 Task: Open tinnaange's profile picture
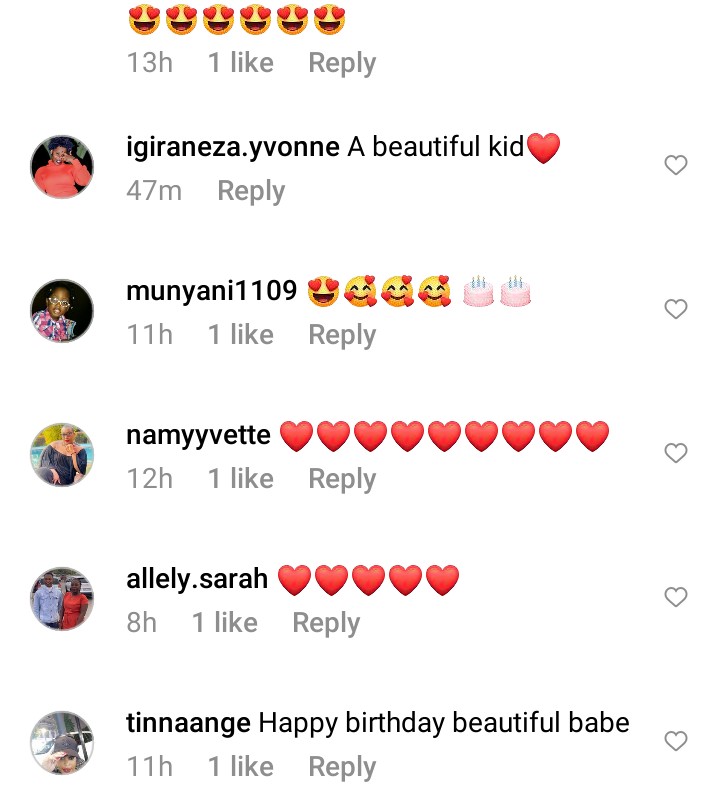coord(62,742)
